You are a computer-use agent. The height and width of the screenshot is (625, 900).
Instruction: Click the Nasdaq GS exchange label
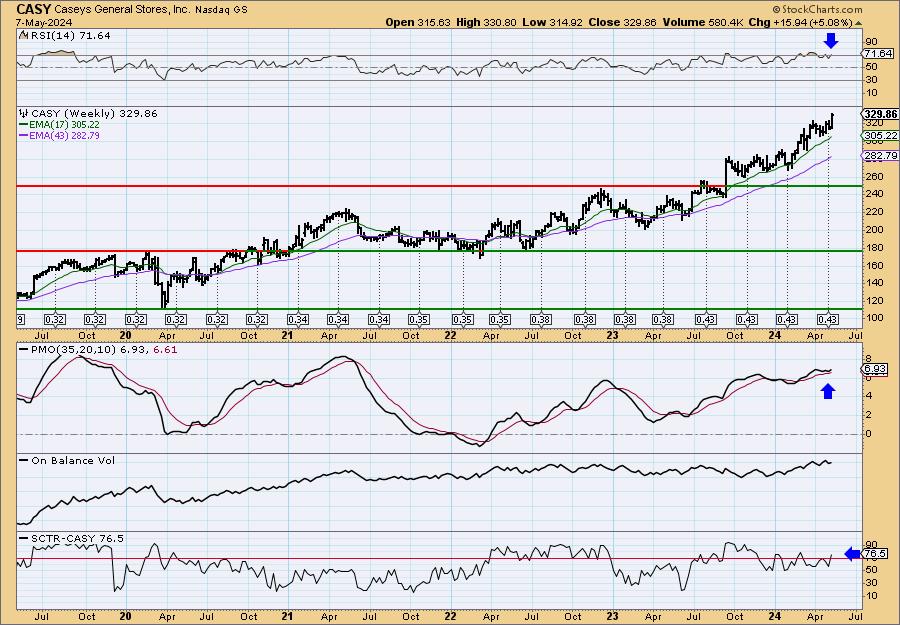(x=222, y=10)
